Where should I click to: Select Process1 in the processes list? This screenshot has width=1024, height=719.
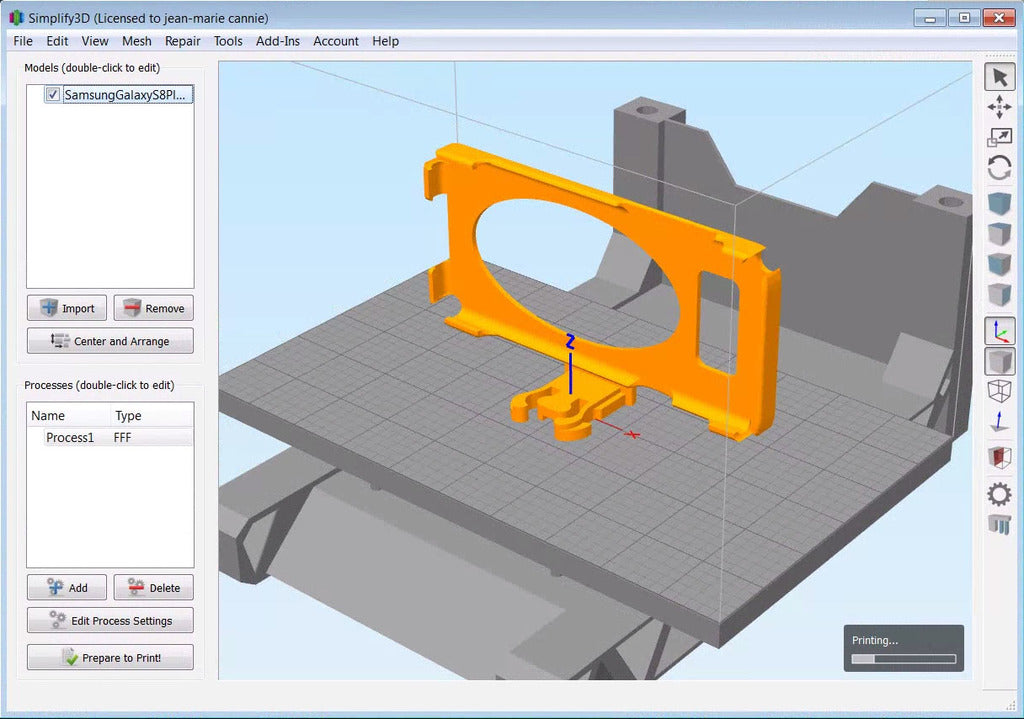click(x=110, y=438)
